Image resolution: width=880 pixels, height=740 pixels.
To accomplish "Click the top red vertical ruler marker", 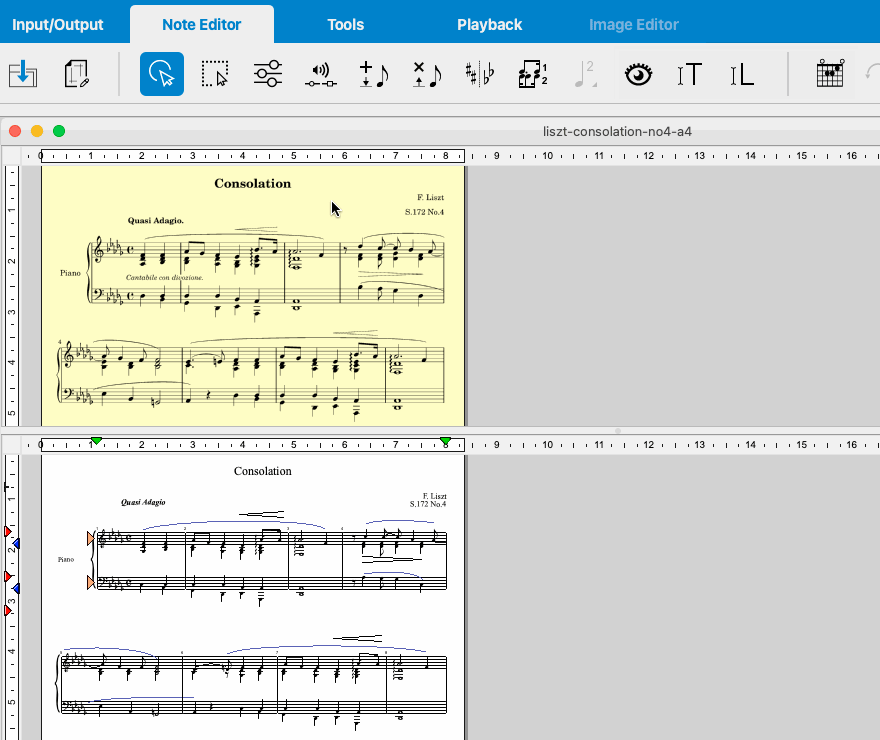I will pyautogui.click(x=8, y=531).
